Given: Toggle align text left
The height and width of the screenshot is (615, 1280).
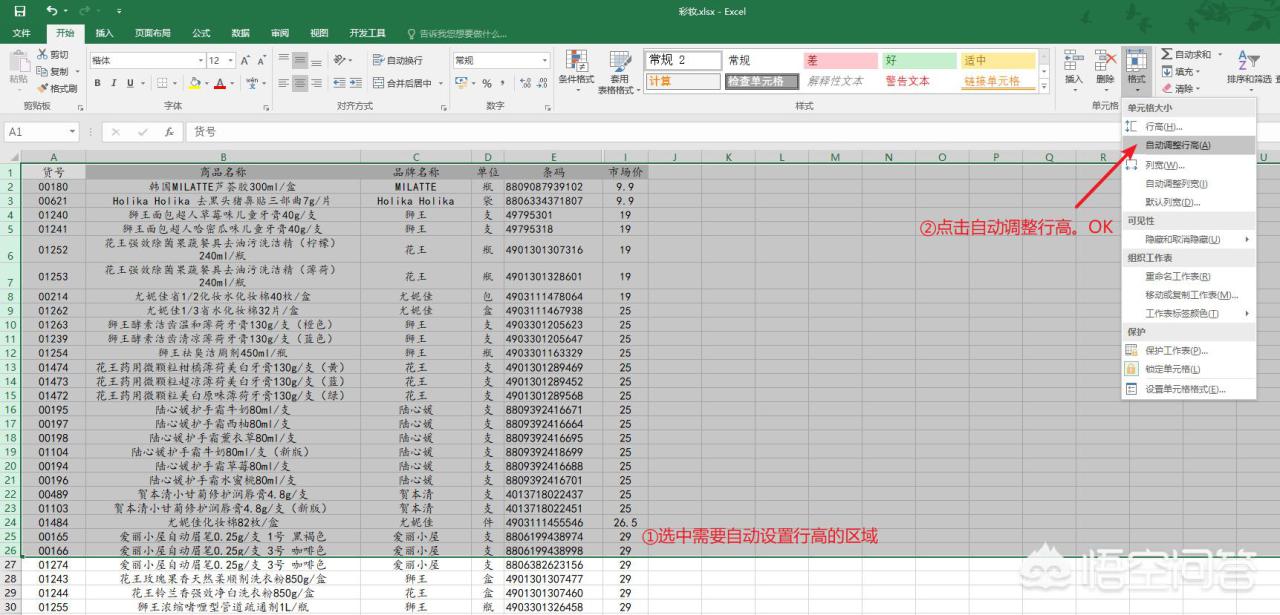Looking at the screenshot, I should pos(285,83).
